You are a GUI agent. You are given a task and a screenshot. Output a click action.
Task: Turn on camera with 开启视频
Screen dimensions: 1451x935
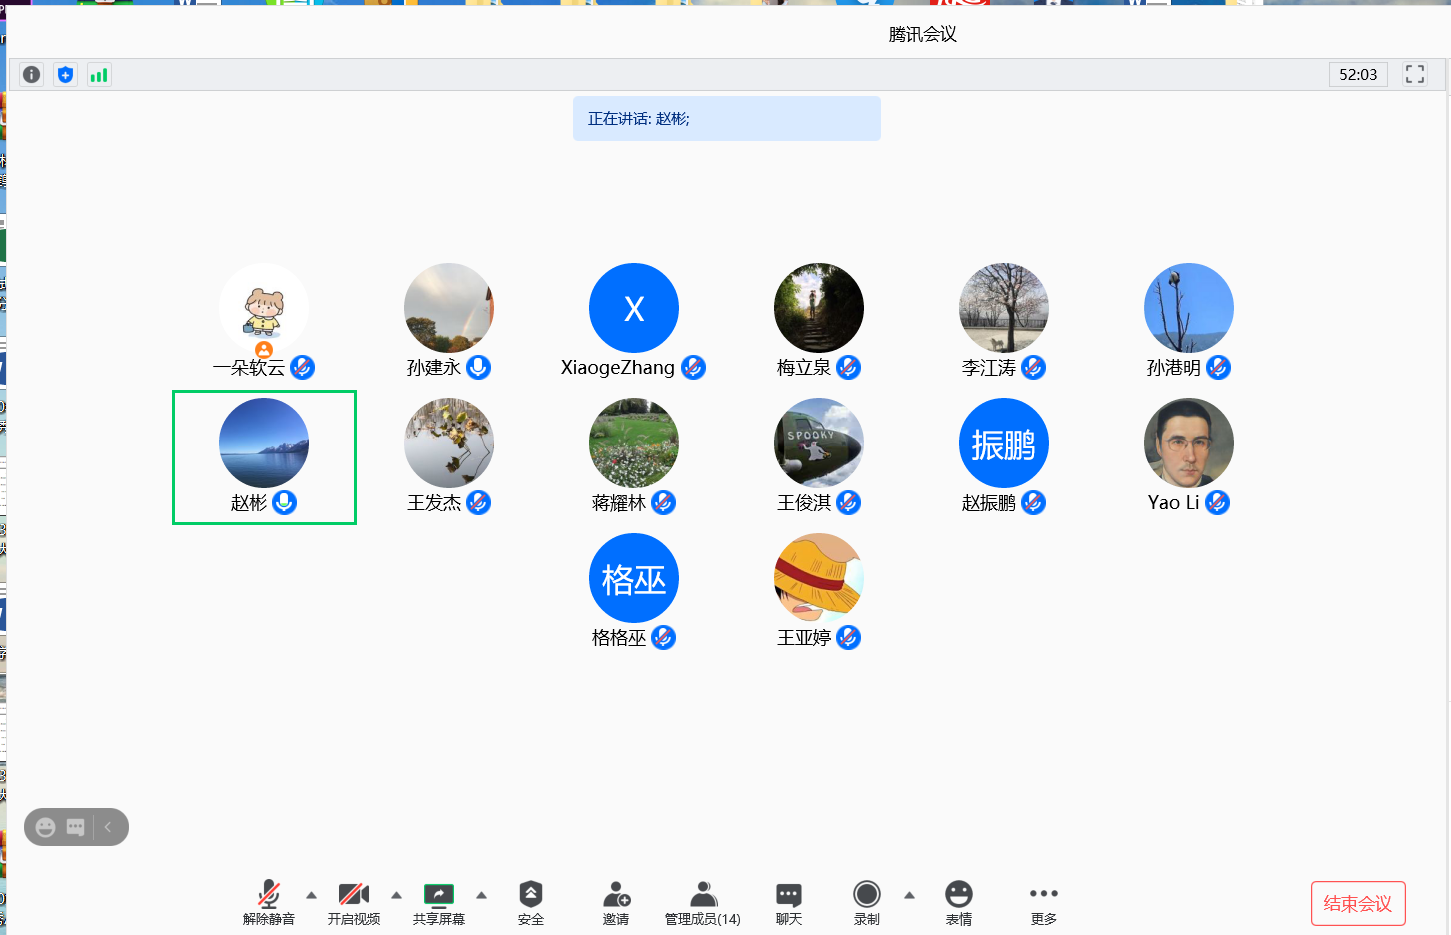click(353, 901)
